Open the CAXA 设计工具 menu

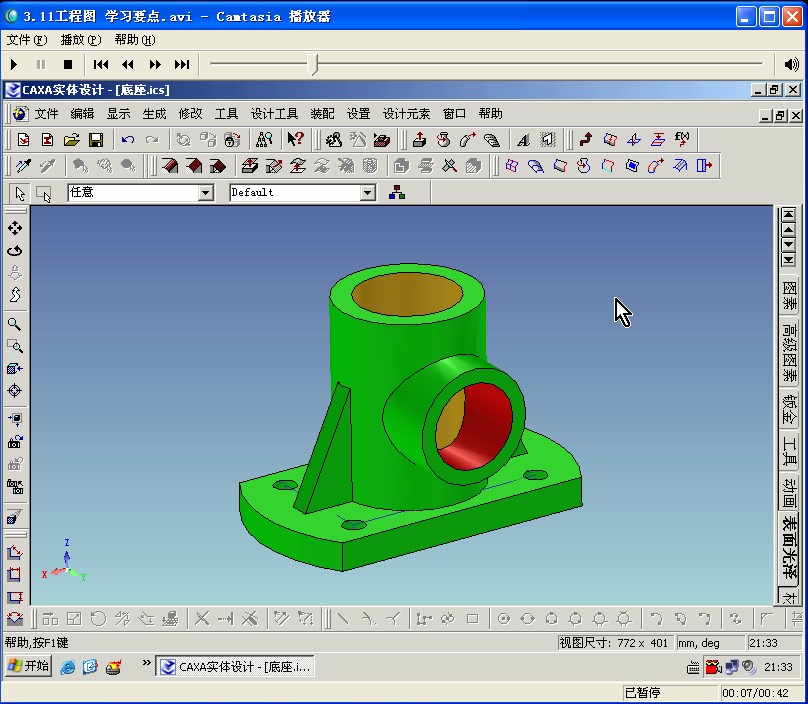pyautogui.click(x=274, y=113)
